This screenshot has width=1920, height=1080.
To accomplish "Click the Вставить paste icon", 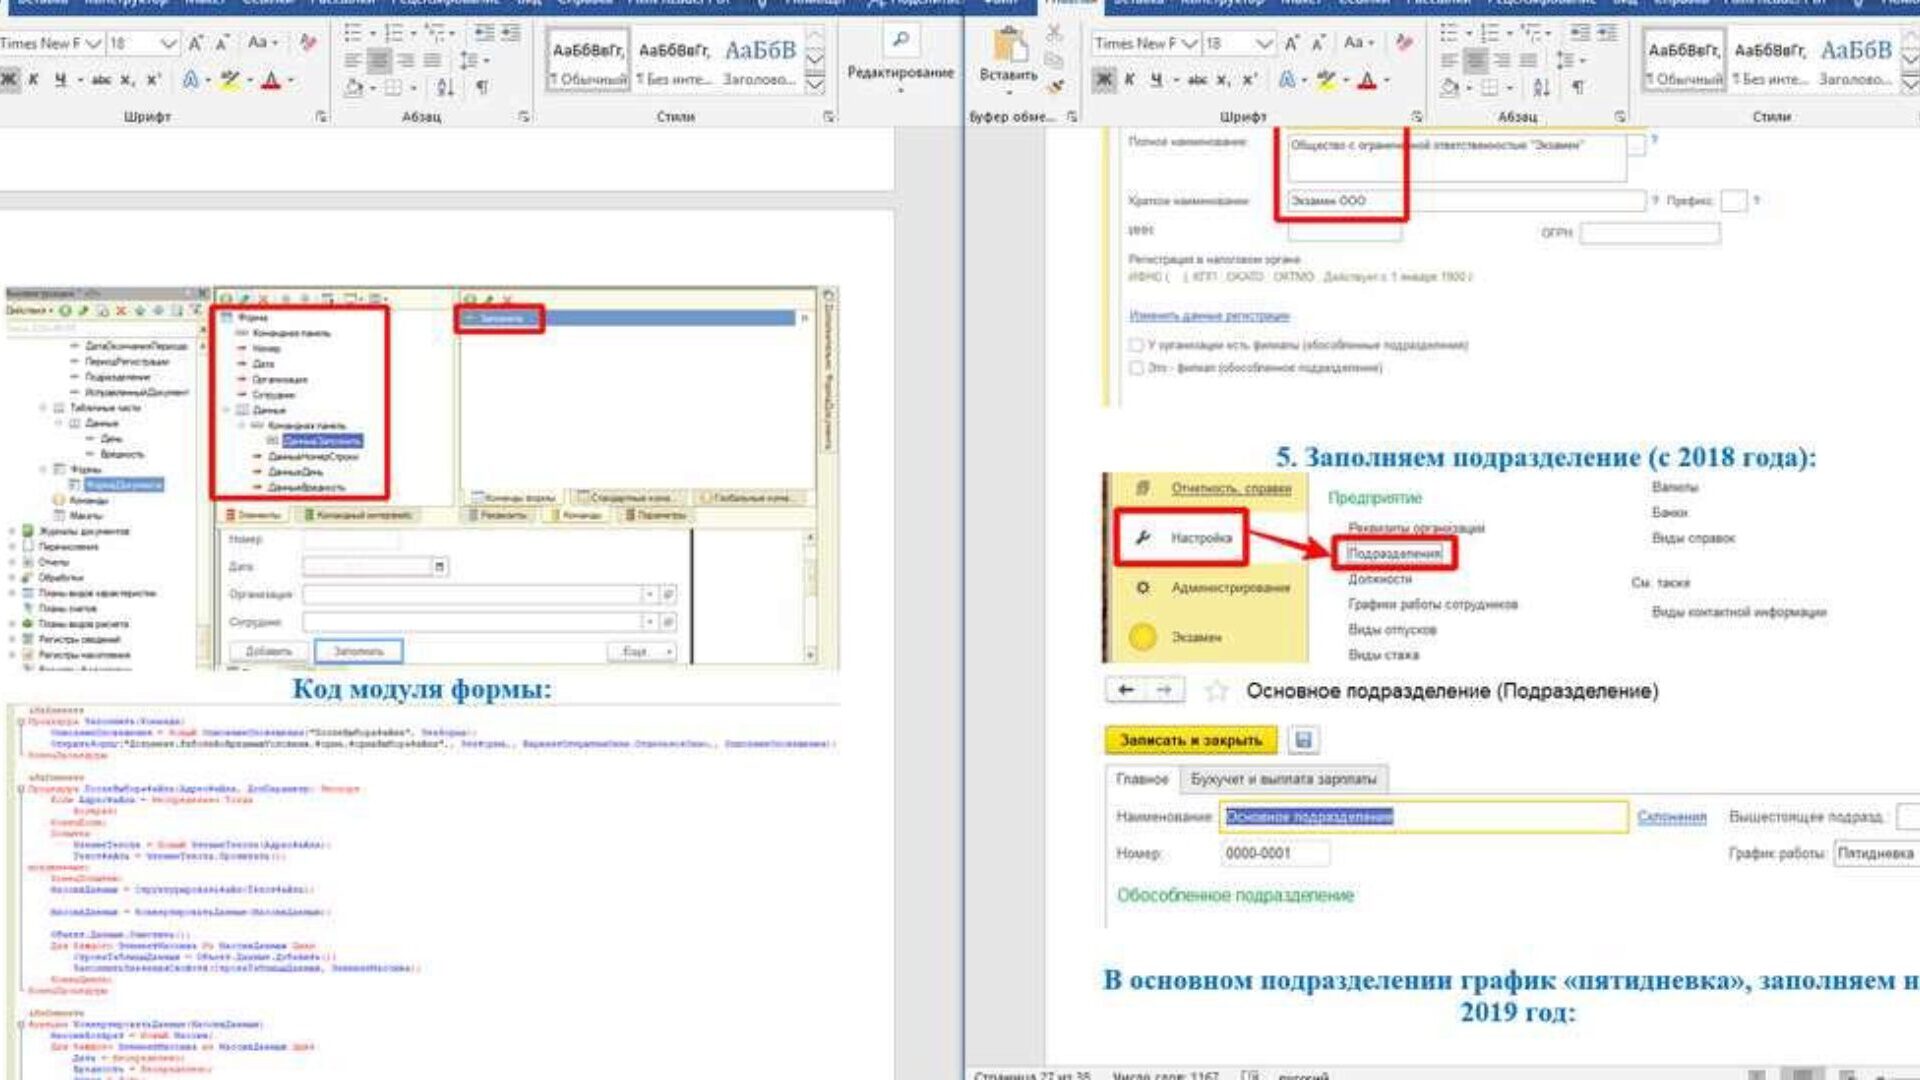I will point(1008,47).
